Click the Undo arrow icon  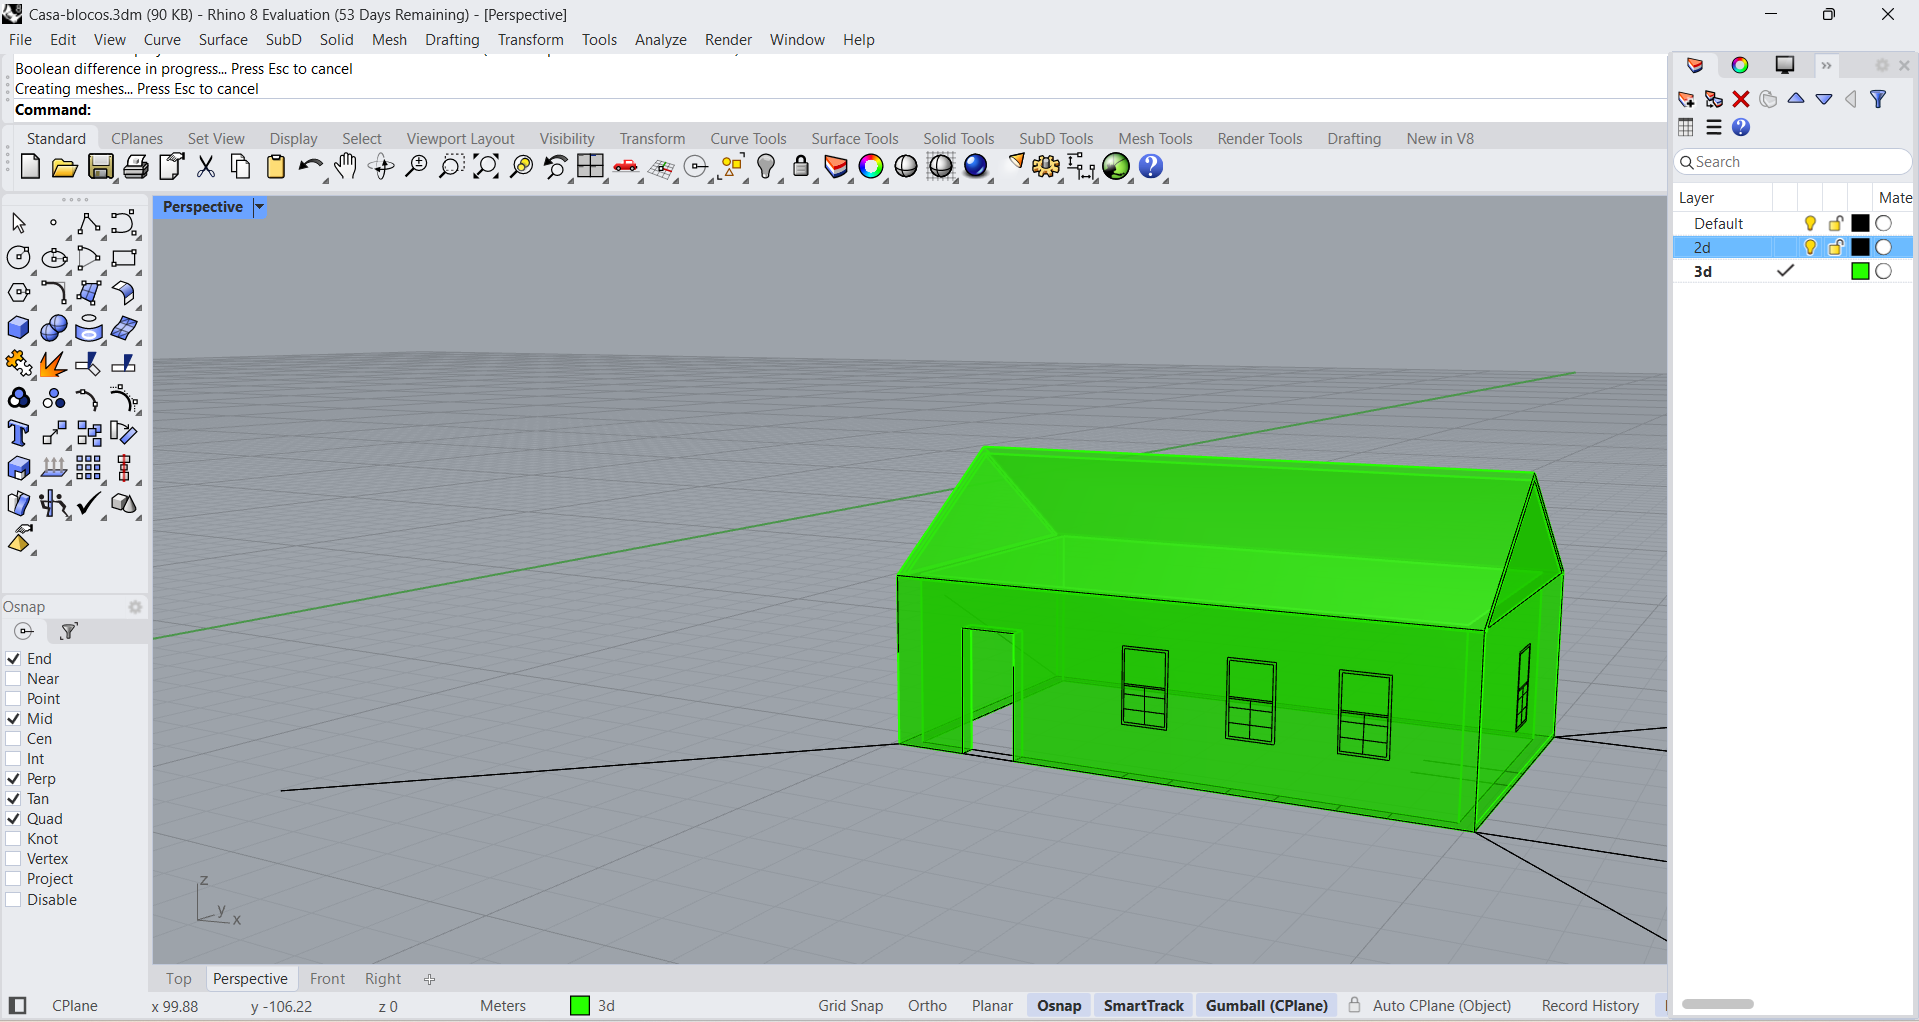click(x=310, y=167)
